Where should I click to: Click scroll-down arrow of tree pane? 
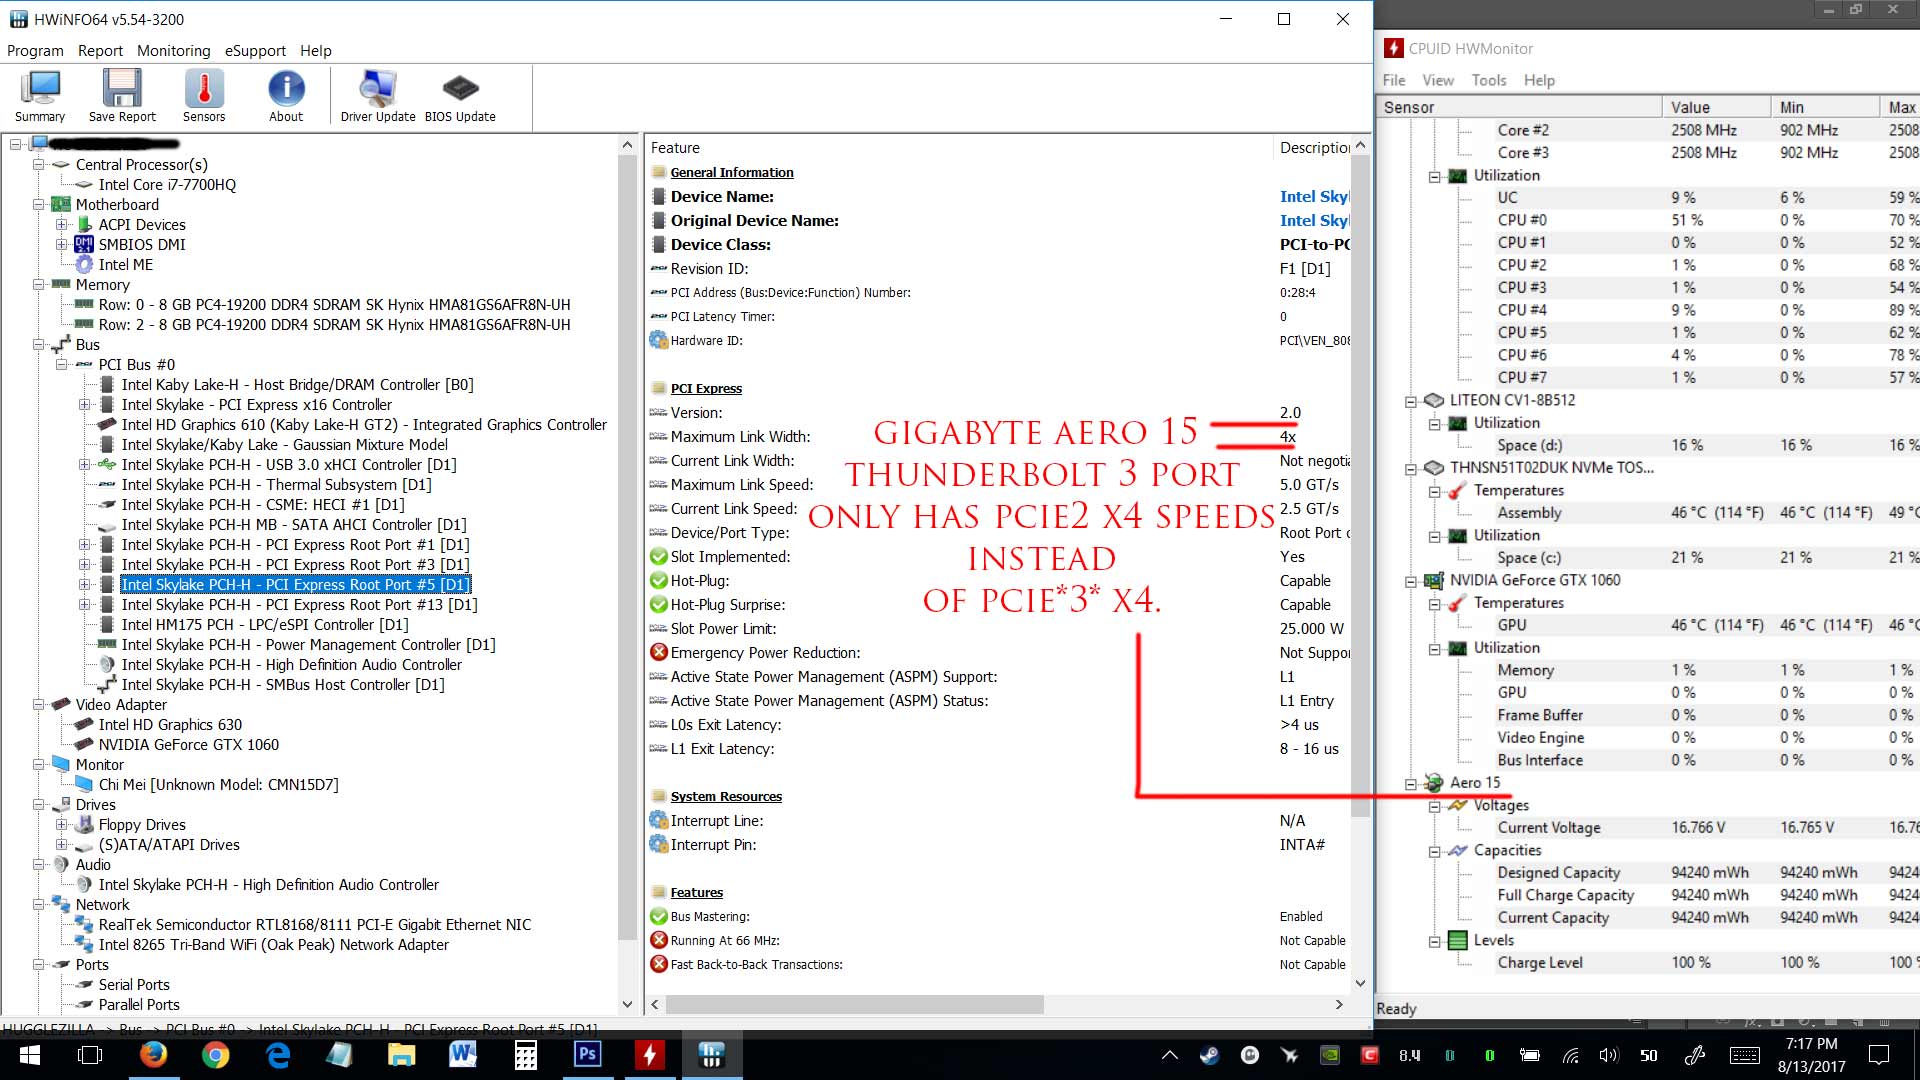627,1004
